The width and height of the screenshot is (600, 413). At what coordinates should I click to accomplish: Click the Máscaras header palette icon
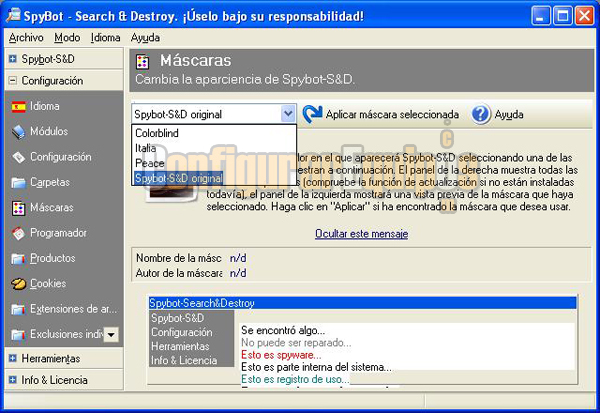(142, 62)
